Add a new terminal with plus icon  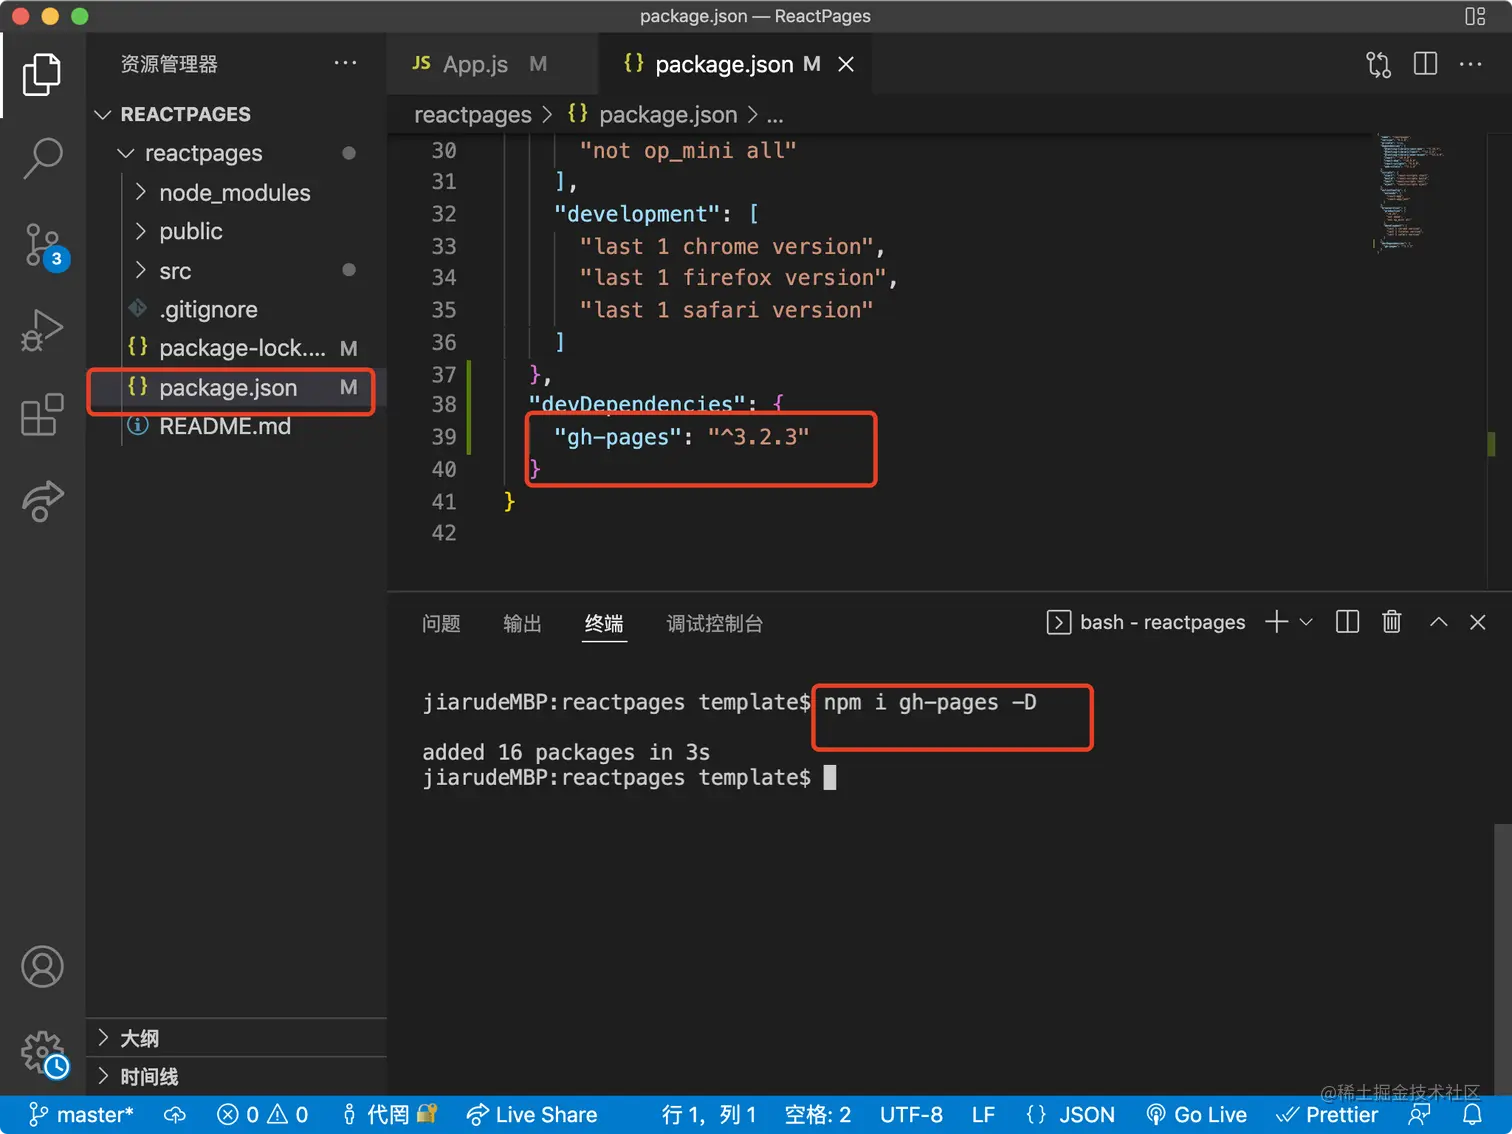(x=1276, y=622)
